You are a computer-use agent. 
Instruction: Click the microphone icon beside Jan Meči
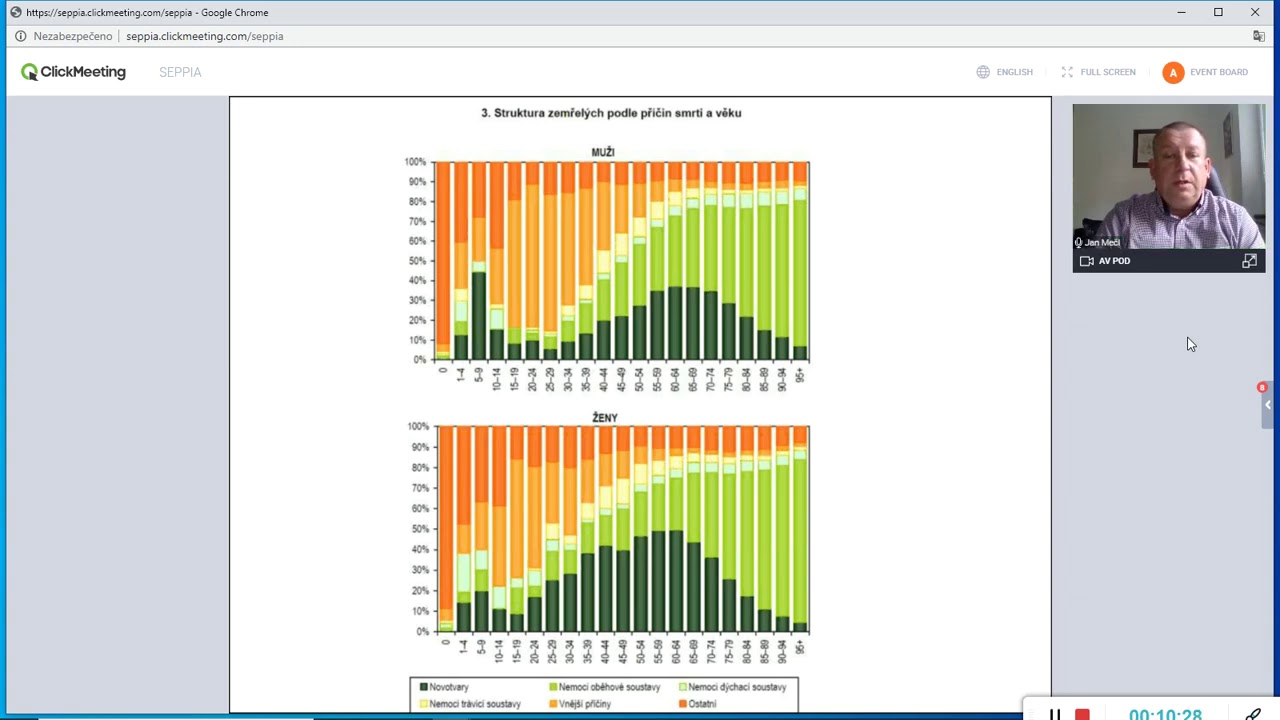tap(1079, 242)
